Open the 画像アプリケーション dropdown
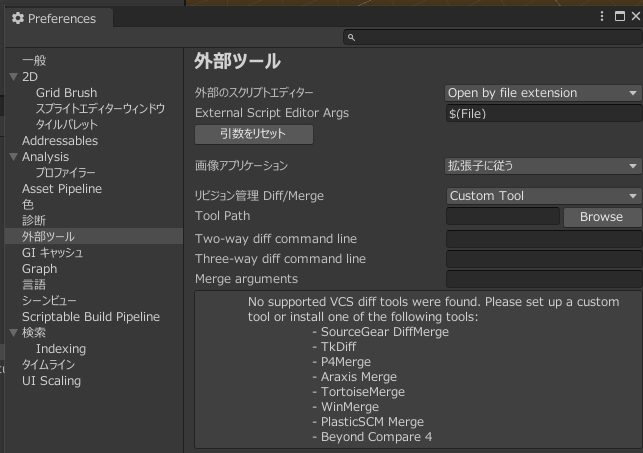The image size is (643, 453). 542,166
